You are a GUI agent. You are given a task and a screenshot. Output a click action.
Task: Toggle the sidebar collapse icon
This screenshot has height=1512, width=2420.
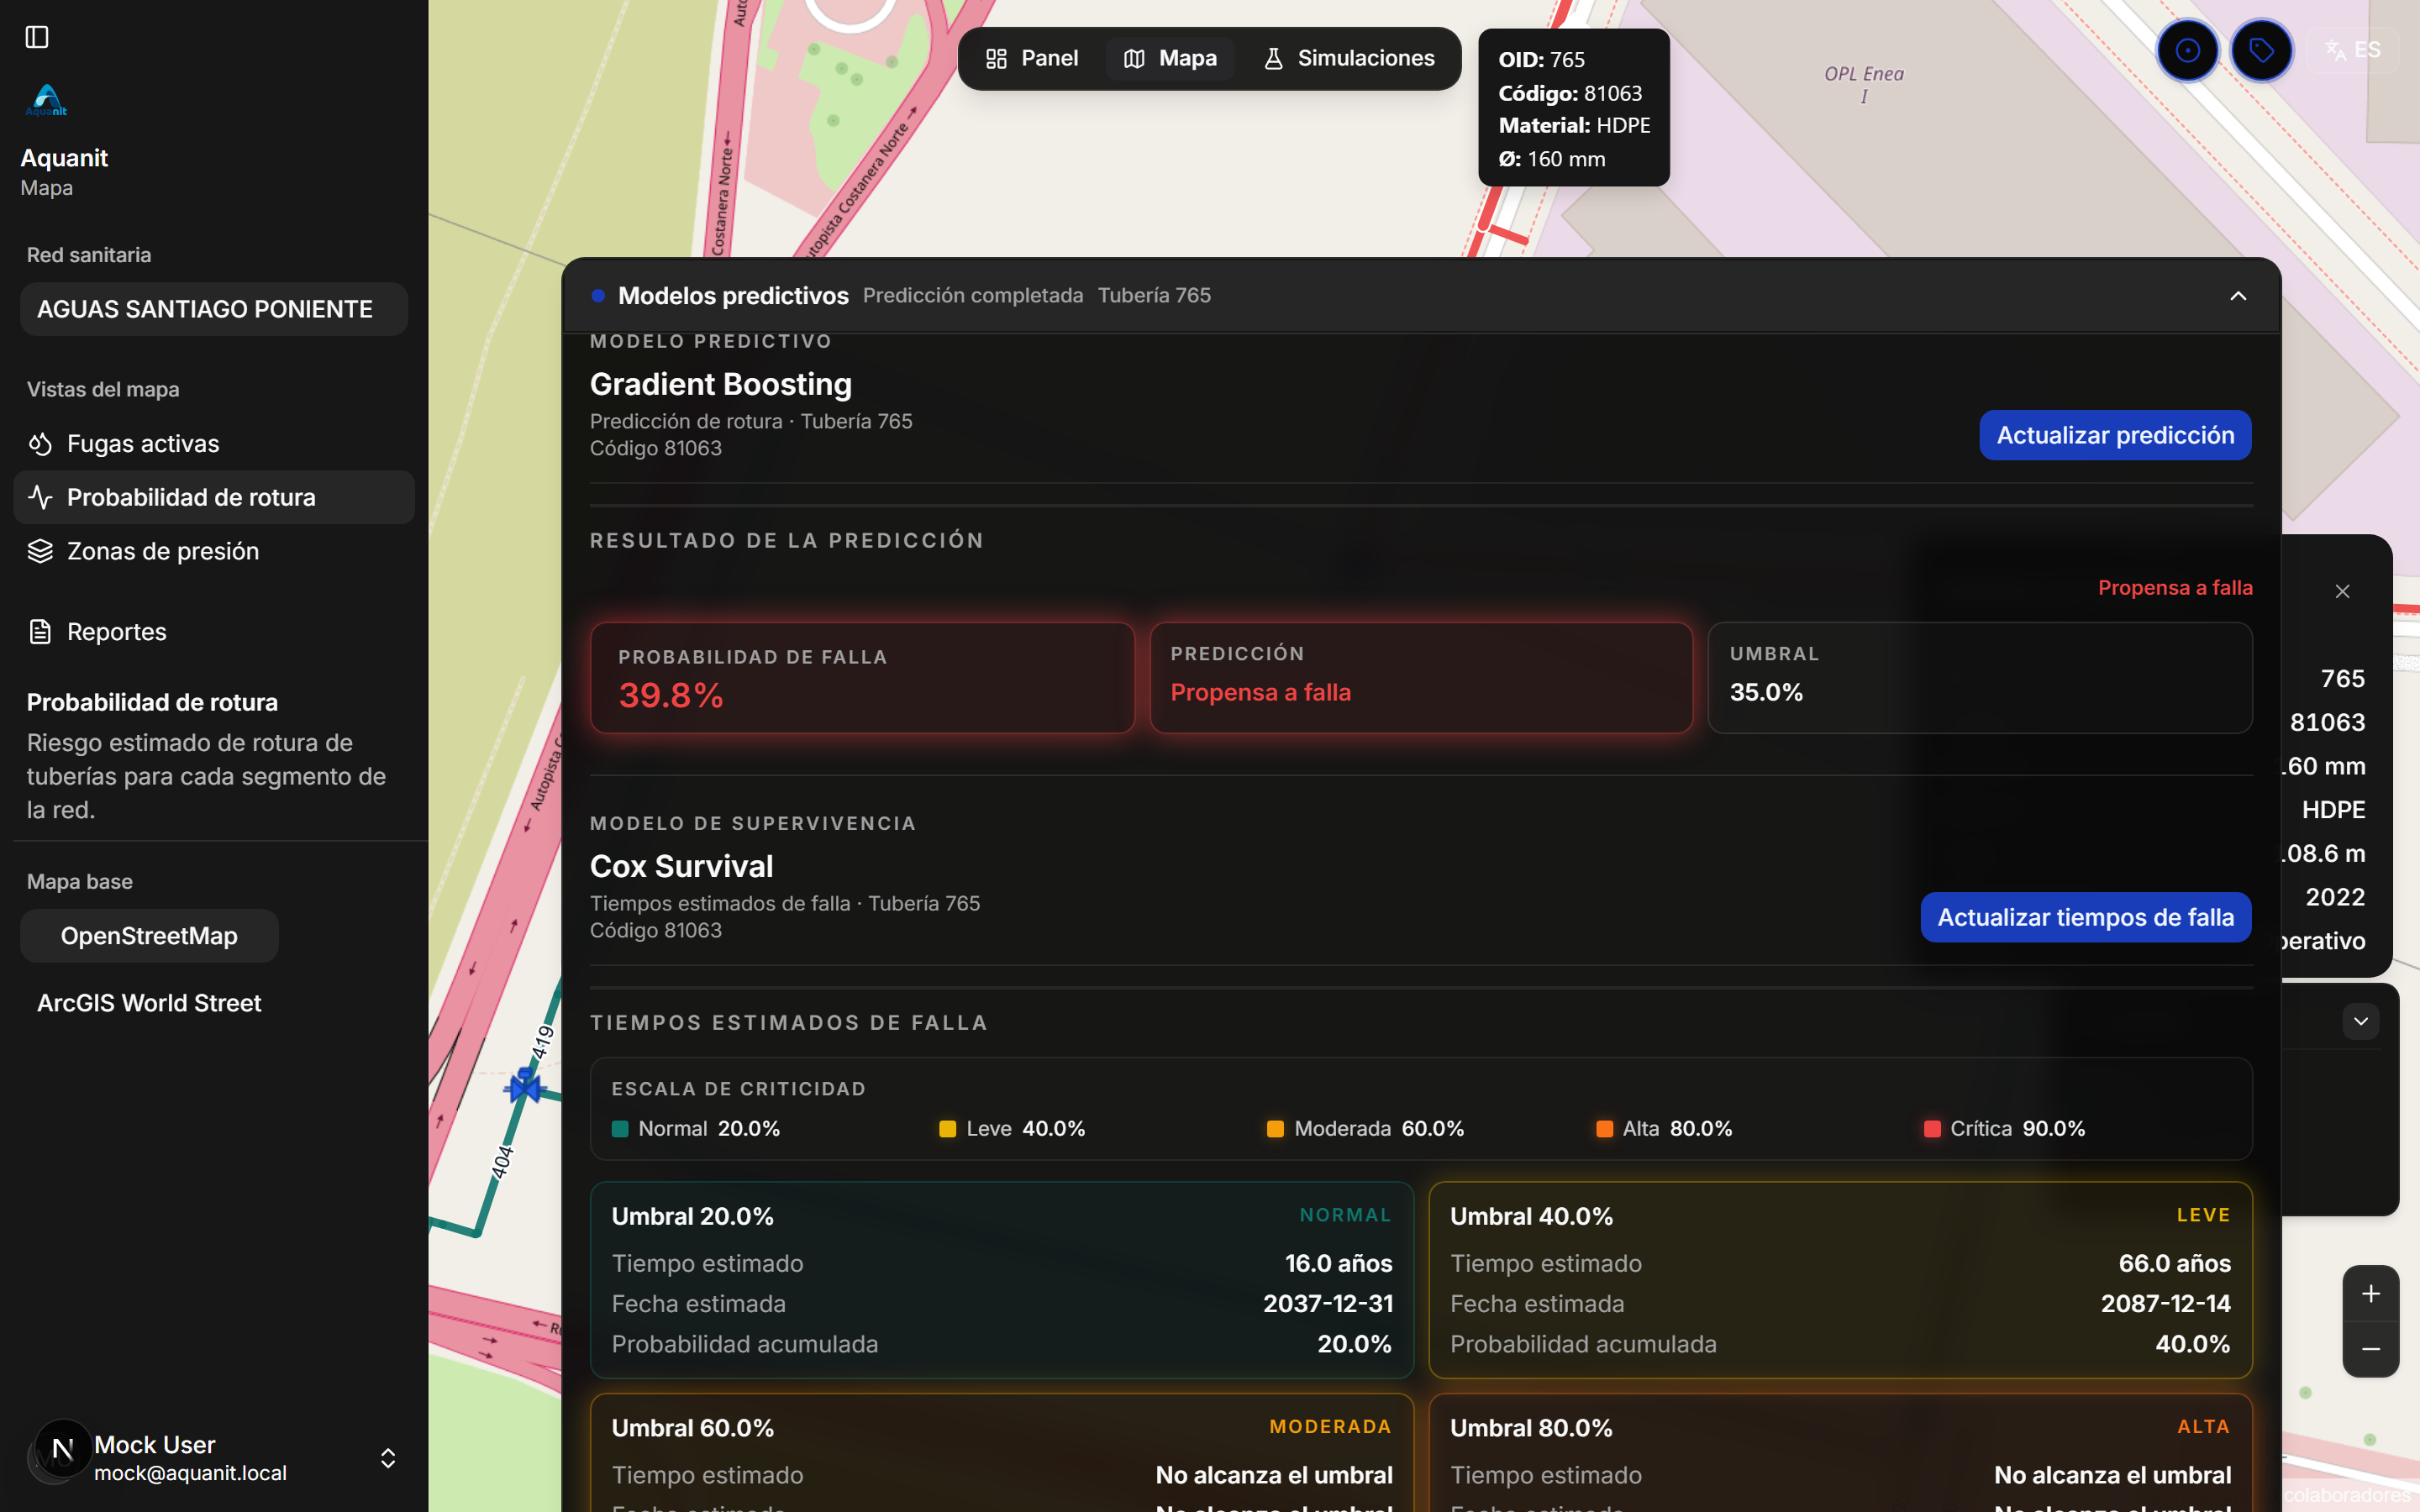click(37, 37)
